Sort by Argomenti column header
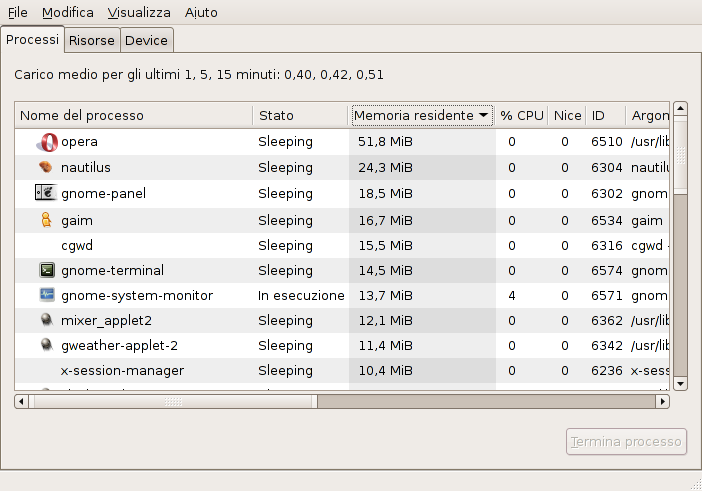The width and height of the screenshot is (702, 491). [x=648, y=115]
